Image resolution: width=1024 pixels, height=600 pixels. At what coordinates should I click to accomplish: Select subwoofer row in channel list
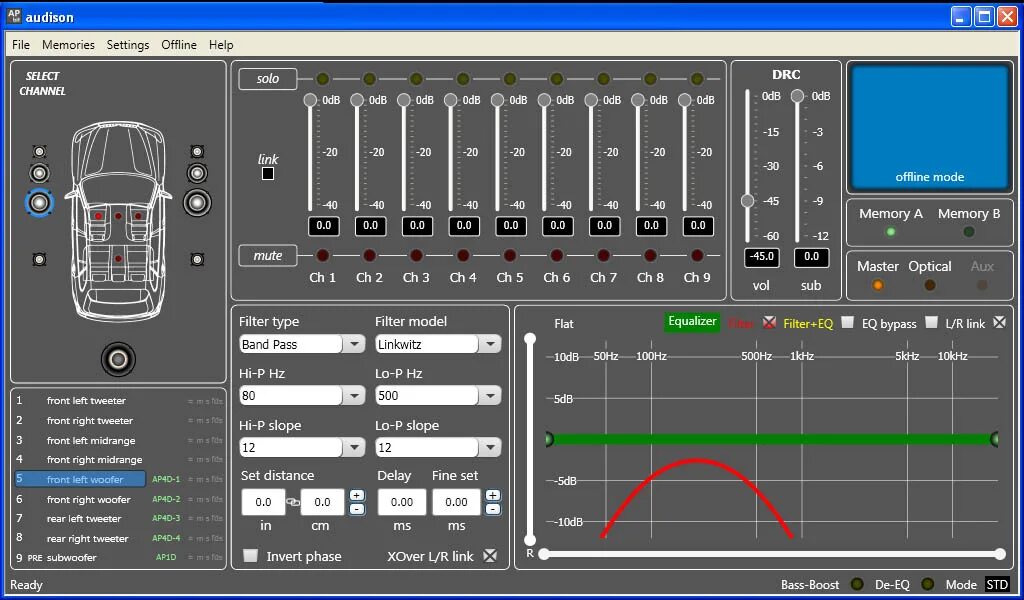click(x=119, y=558)
